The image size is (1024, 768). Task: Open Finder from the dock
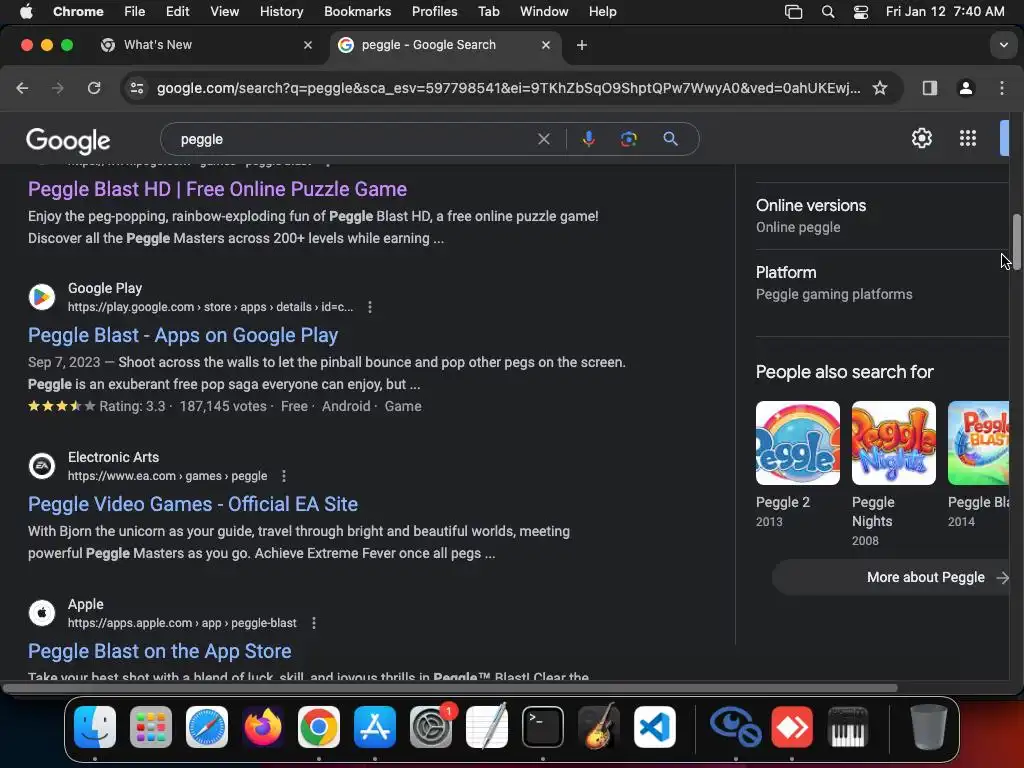pyautogui.click(x=95, y=727)
